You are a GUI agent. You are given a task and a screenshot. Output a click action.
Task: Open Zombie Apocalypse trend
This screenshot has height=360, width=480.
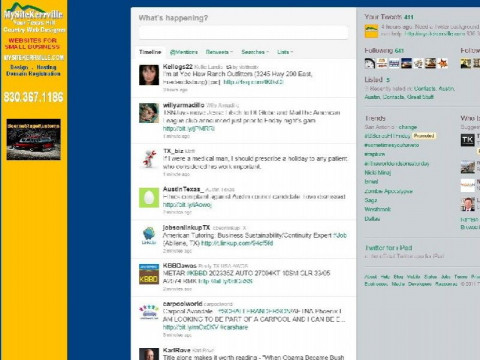[x=389, y=191]
